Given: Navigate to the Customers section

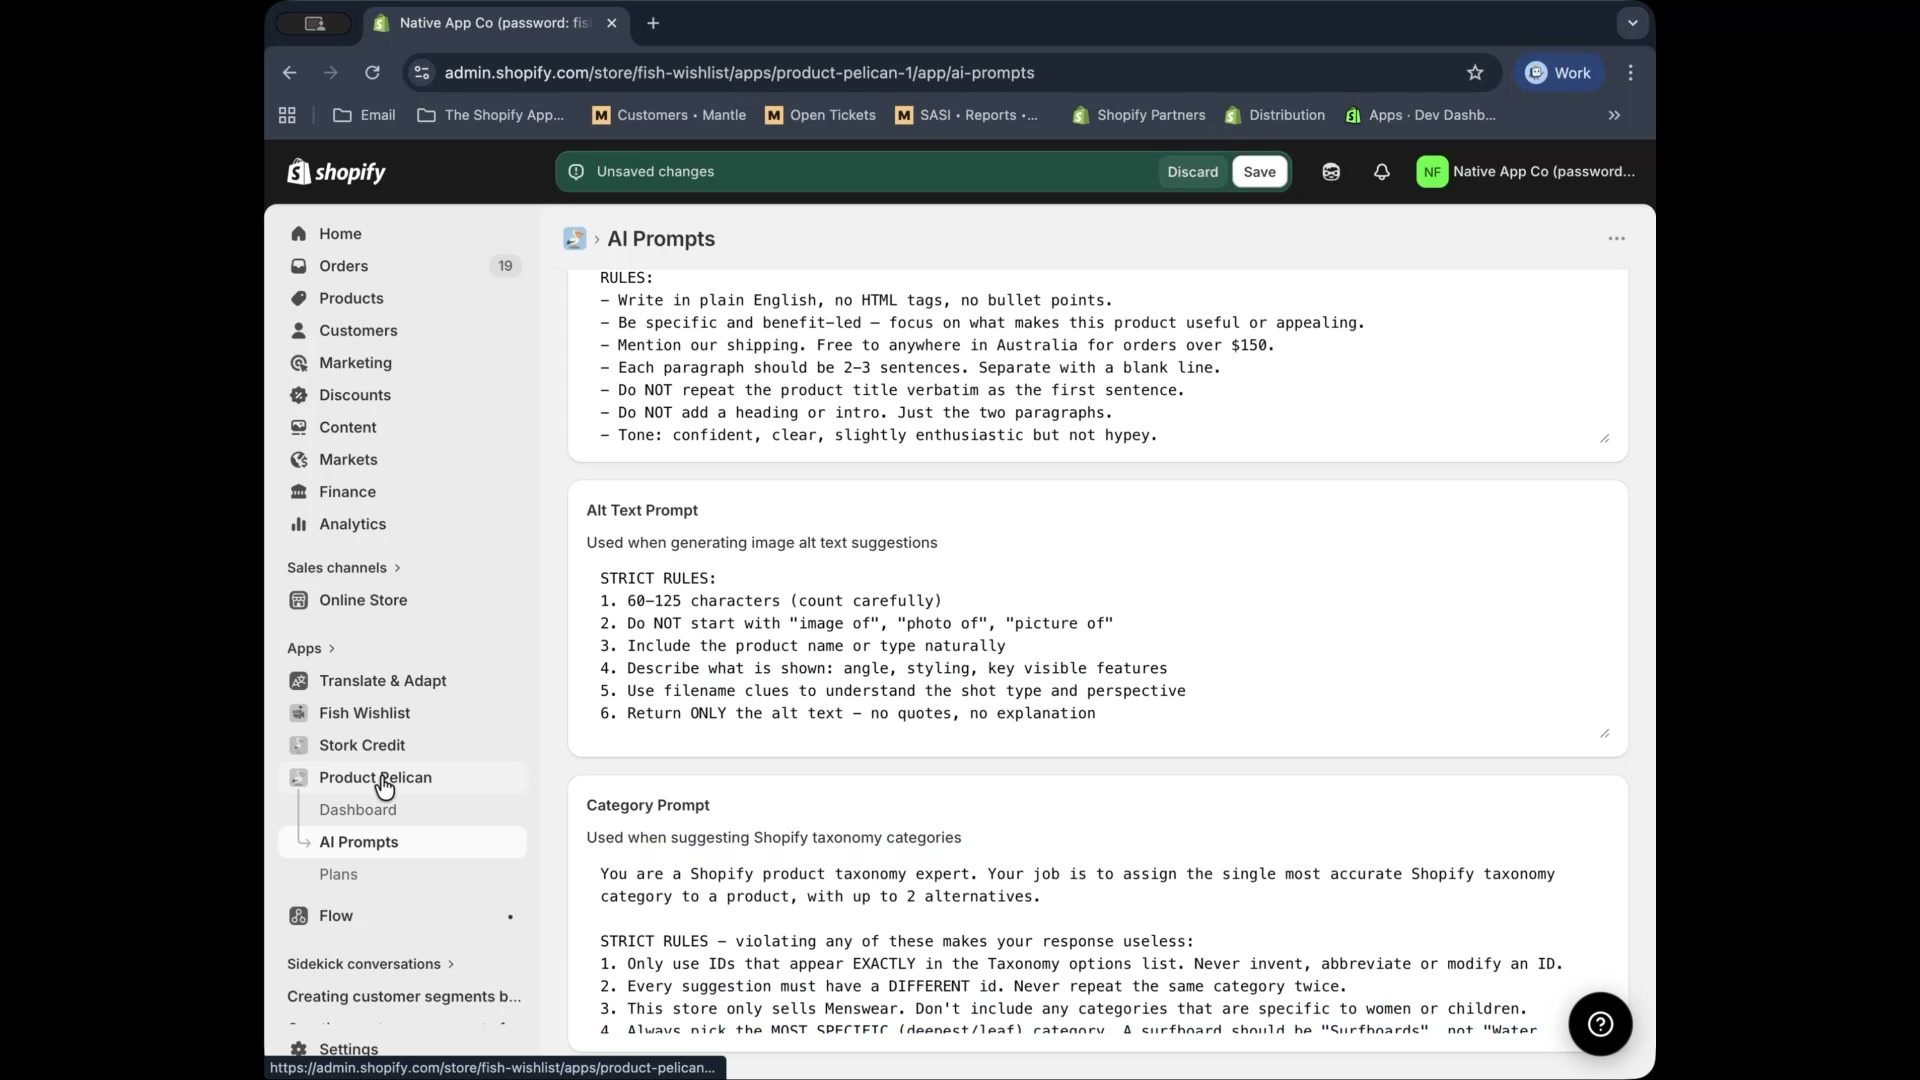Looking at the screenshot, I should point(358,330).
